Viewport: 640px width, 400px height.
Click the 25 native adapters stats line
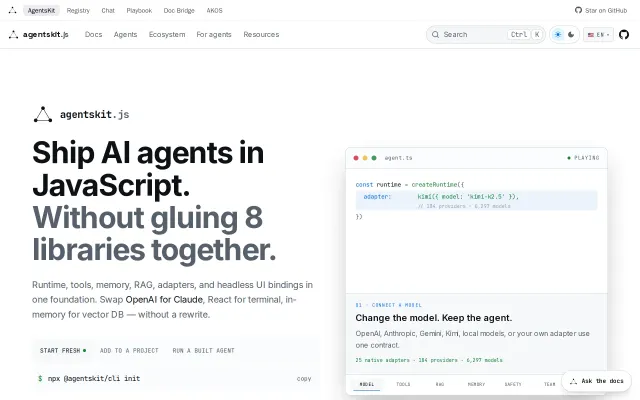pyautogui.click(x=429, y=360)
